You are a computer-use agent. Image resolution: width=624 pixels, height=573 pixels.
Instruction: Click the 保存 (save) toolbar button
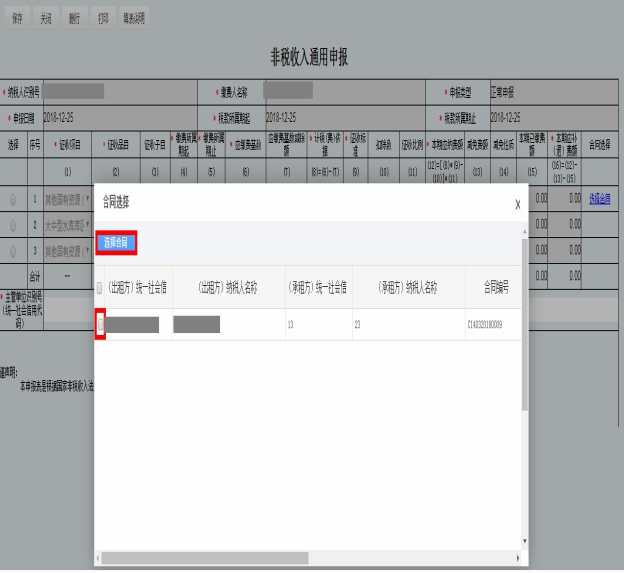(17, 18)
